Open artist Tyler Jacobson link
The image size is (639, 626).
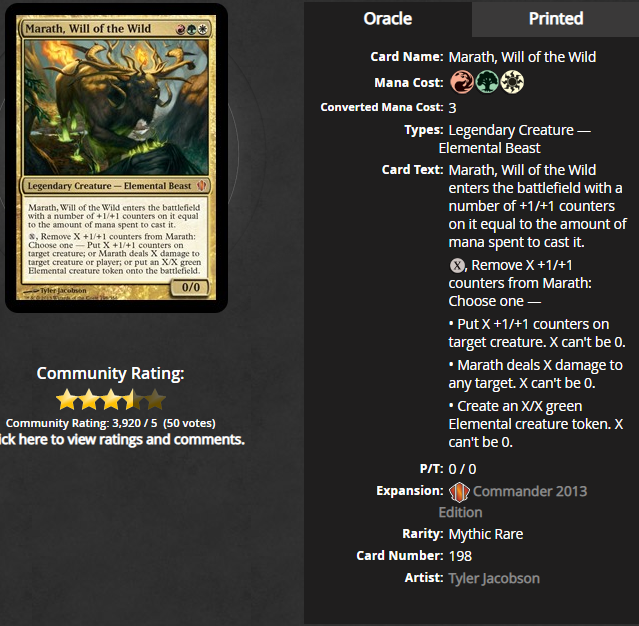click(x=494, y=578)
